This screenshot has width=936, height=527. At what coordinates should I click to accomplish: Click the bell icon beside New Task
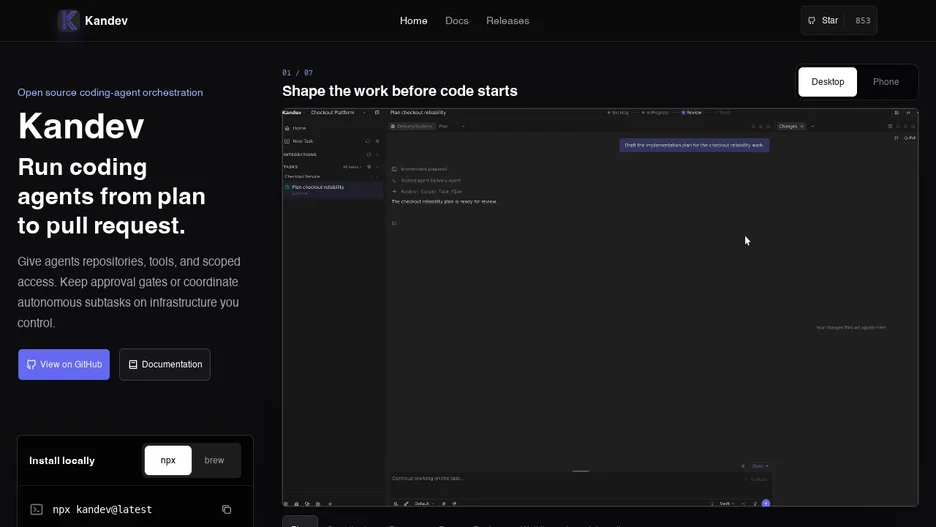[x=368, y=141]
